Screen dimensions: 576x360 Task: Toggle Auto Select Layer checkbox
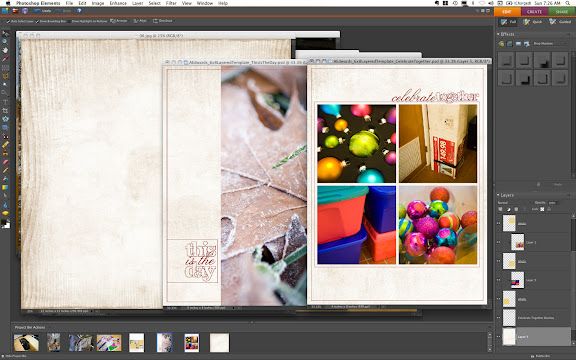point(8,21)
